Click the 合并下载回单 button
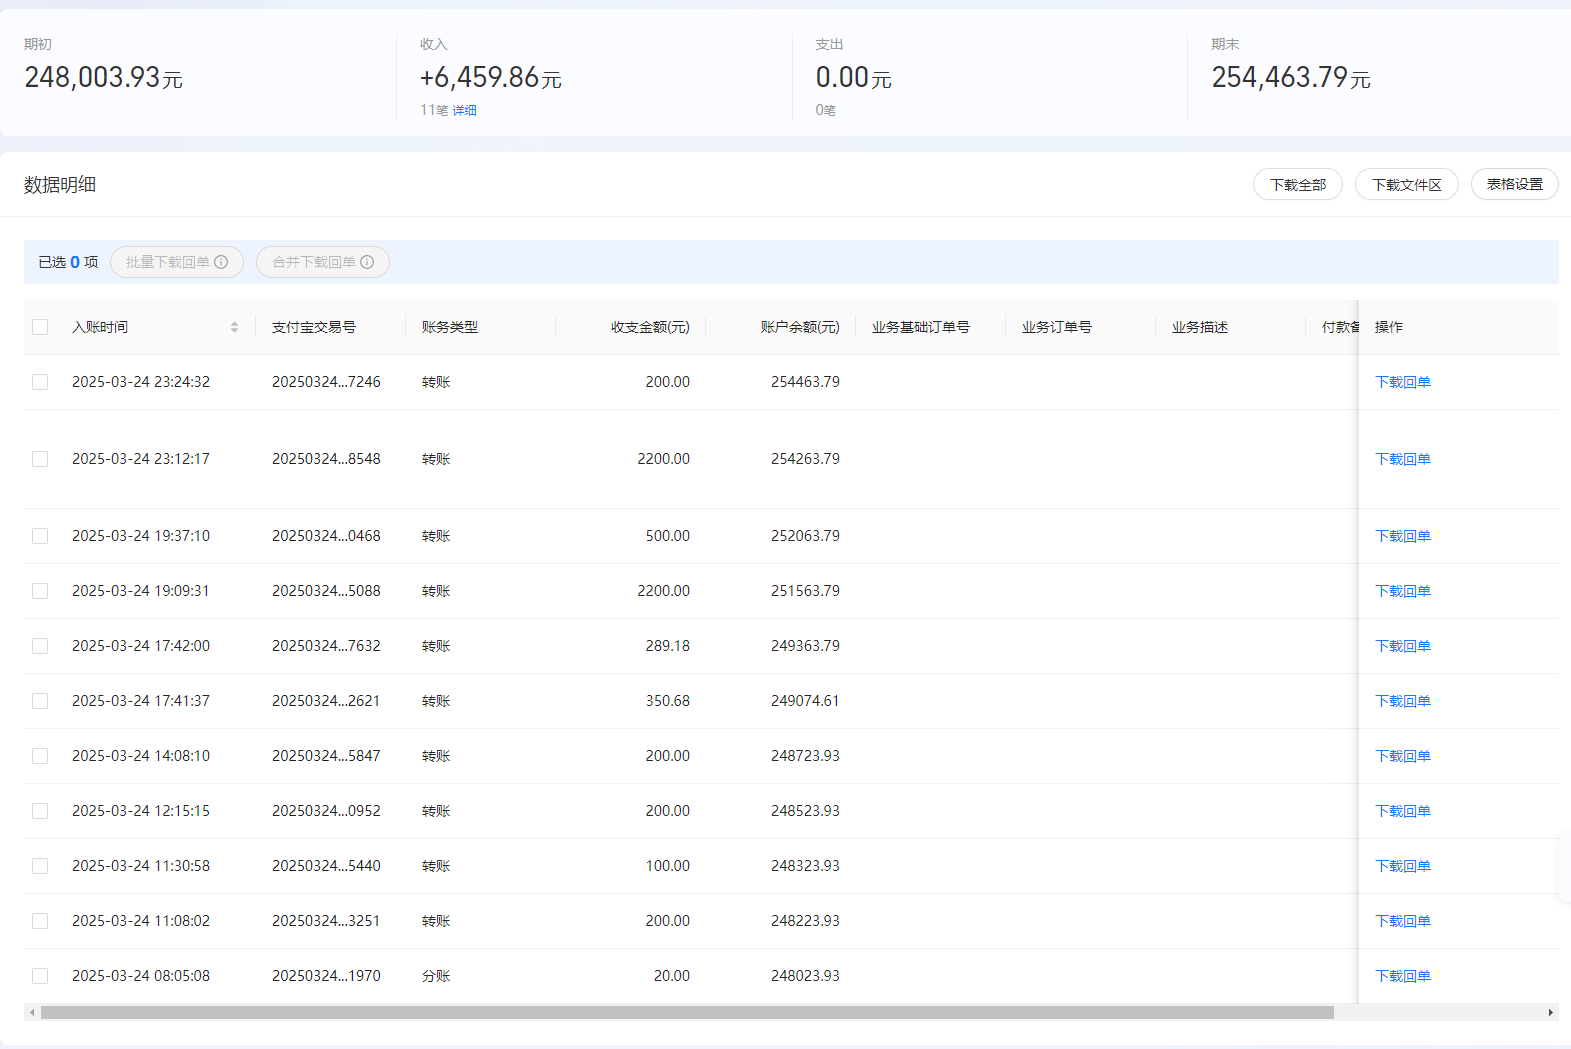 pos(323,262)
